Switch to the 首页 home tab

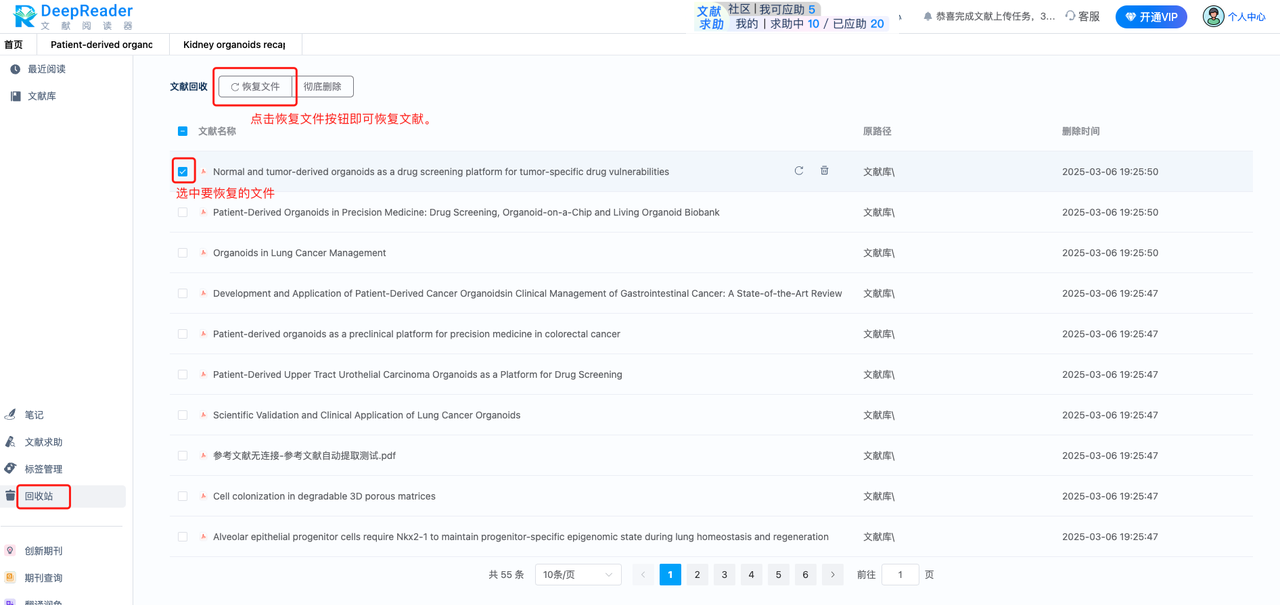pos(14,44)
